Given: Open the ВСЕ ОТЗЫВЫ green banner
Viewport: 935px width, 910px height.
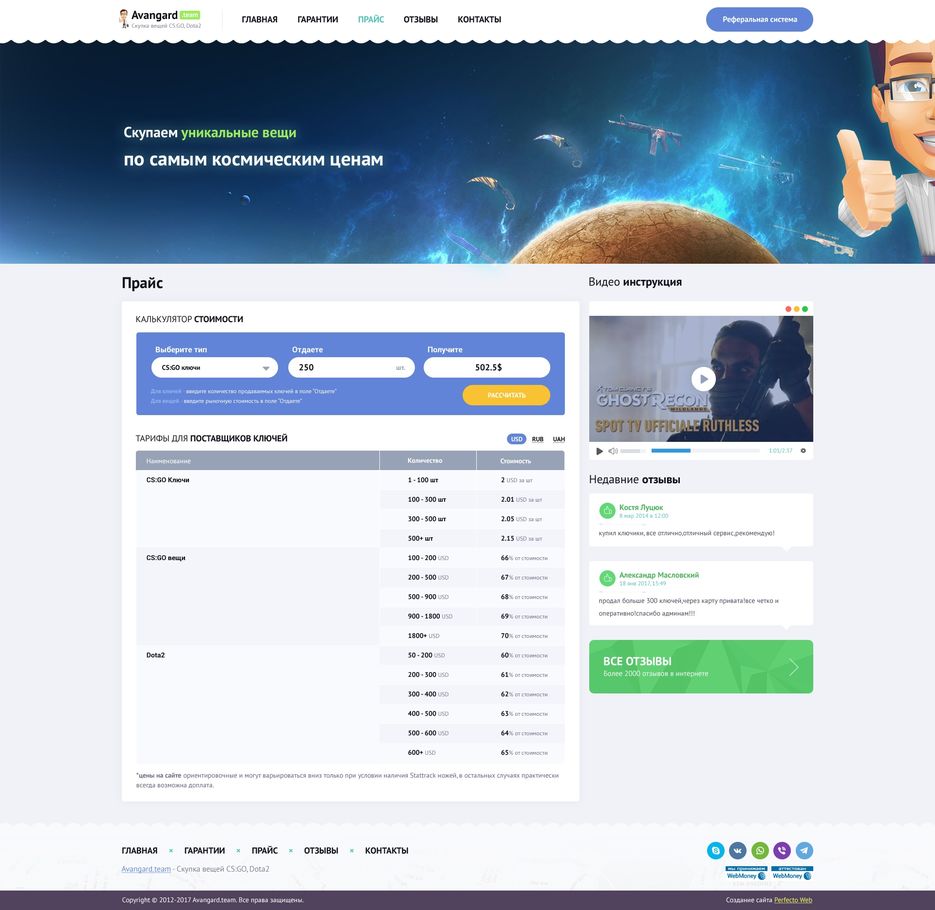Looking at the screenshot, I should point(701,667).
